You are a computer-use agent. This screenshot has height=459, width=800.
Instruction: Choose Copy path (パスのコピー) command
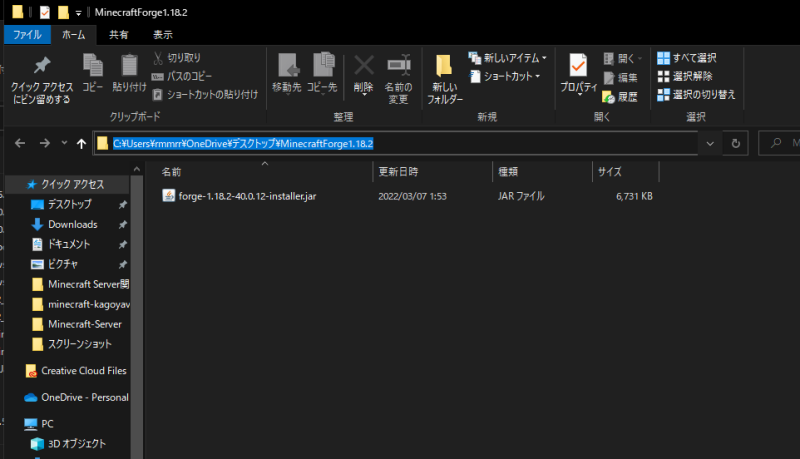click(x=182, y=76)
